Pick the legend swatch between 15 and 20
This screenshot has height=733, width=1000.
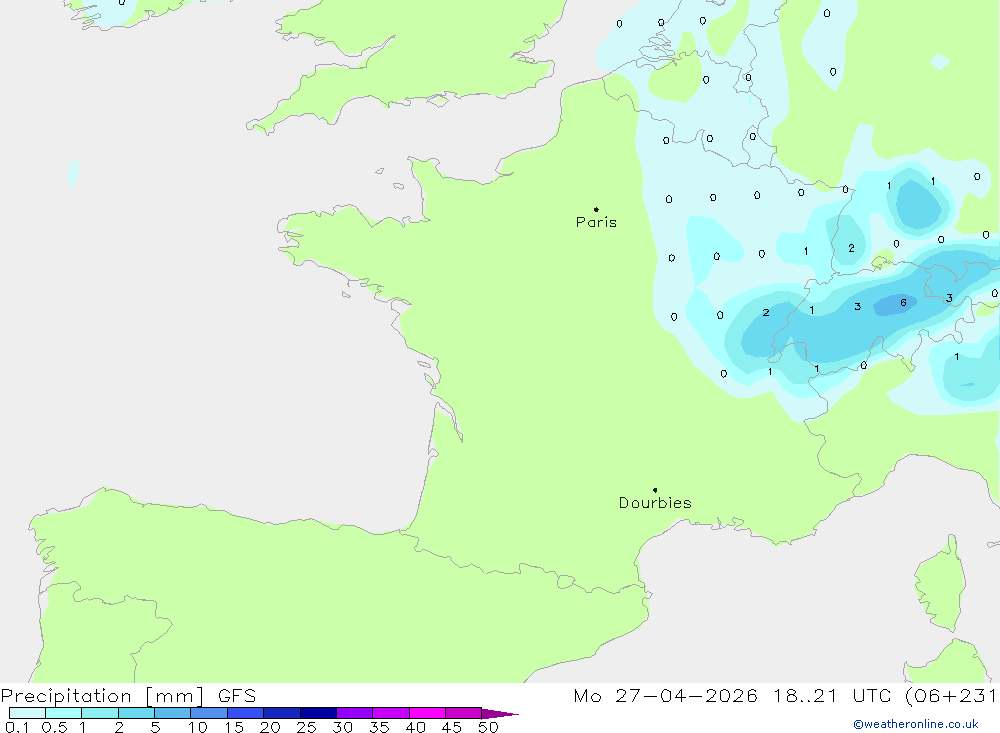pyautogui.click(x=246, y=713)
